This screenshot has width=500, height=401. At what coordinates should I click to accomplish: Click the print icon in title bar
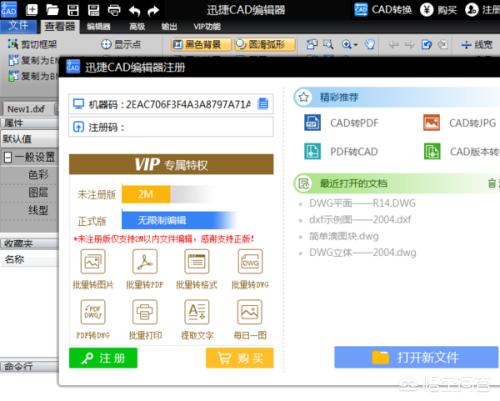point(114,10)
